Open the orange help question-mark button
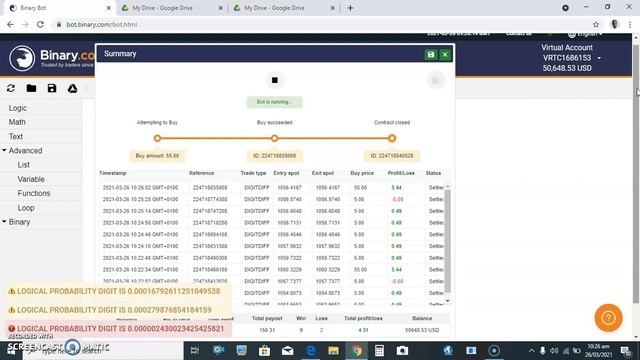Viewport: 640px width, 360px height. pyautogui.click(x=608, y=318)
